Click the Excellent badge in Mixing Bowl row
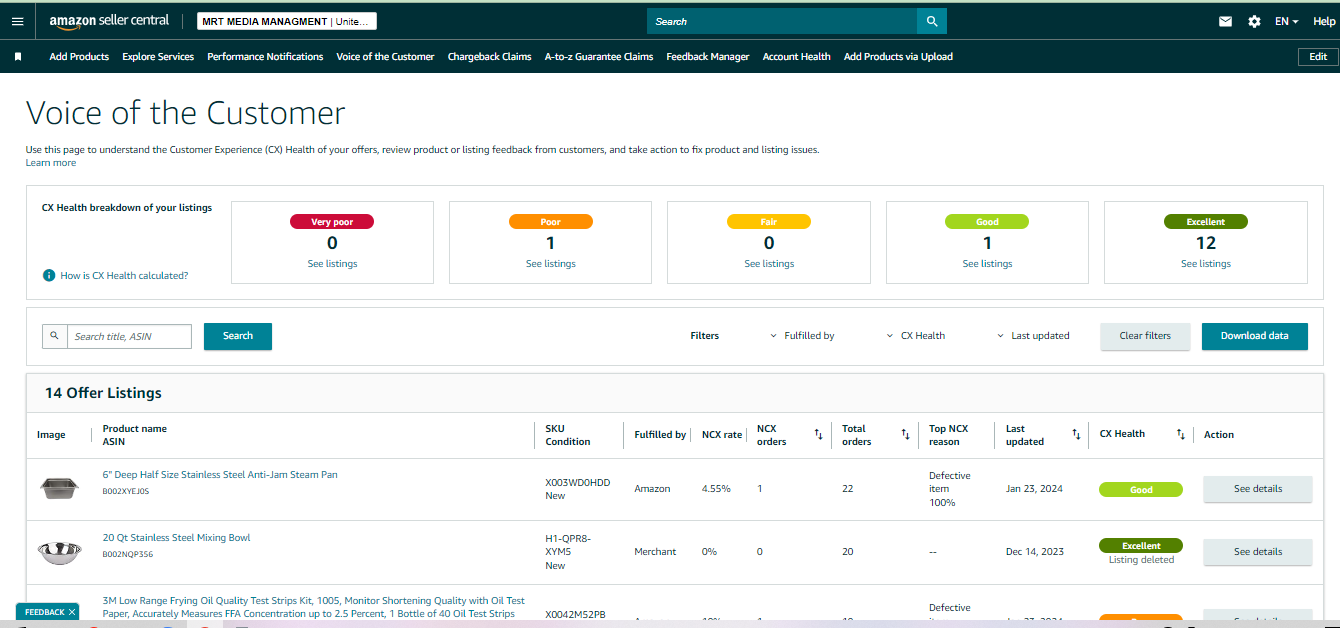 1141,546
